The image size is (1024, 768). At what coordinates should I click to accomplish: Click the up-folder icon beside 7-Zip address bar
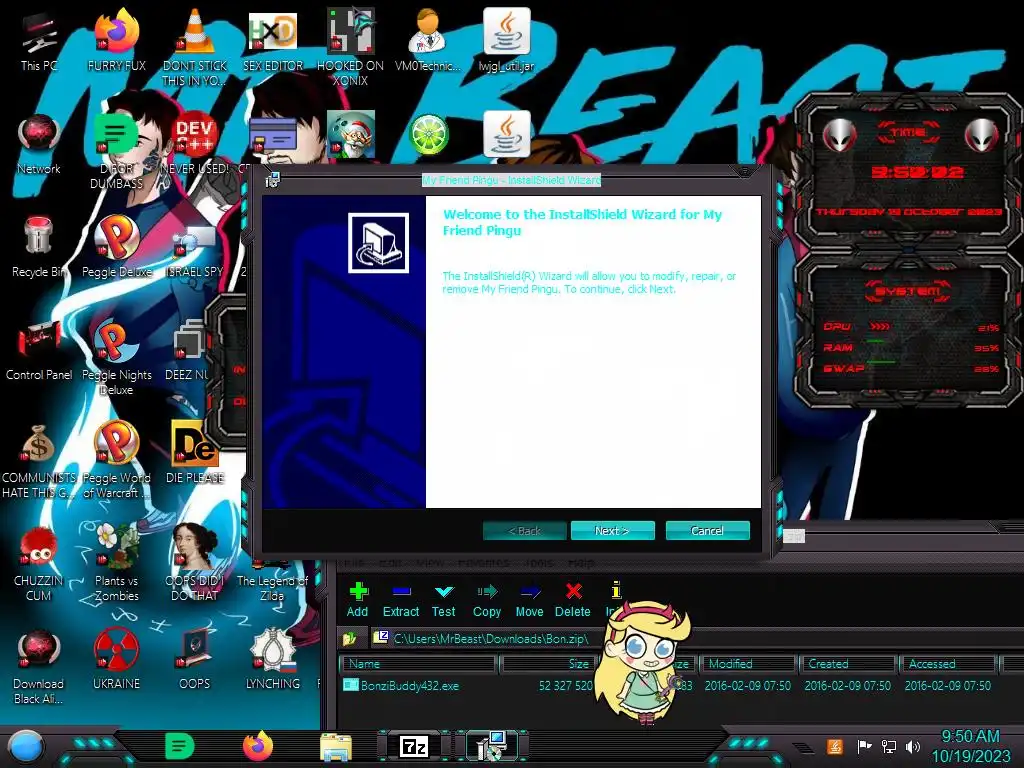coord(350,638)
